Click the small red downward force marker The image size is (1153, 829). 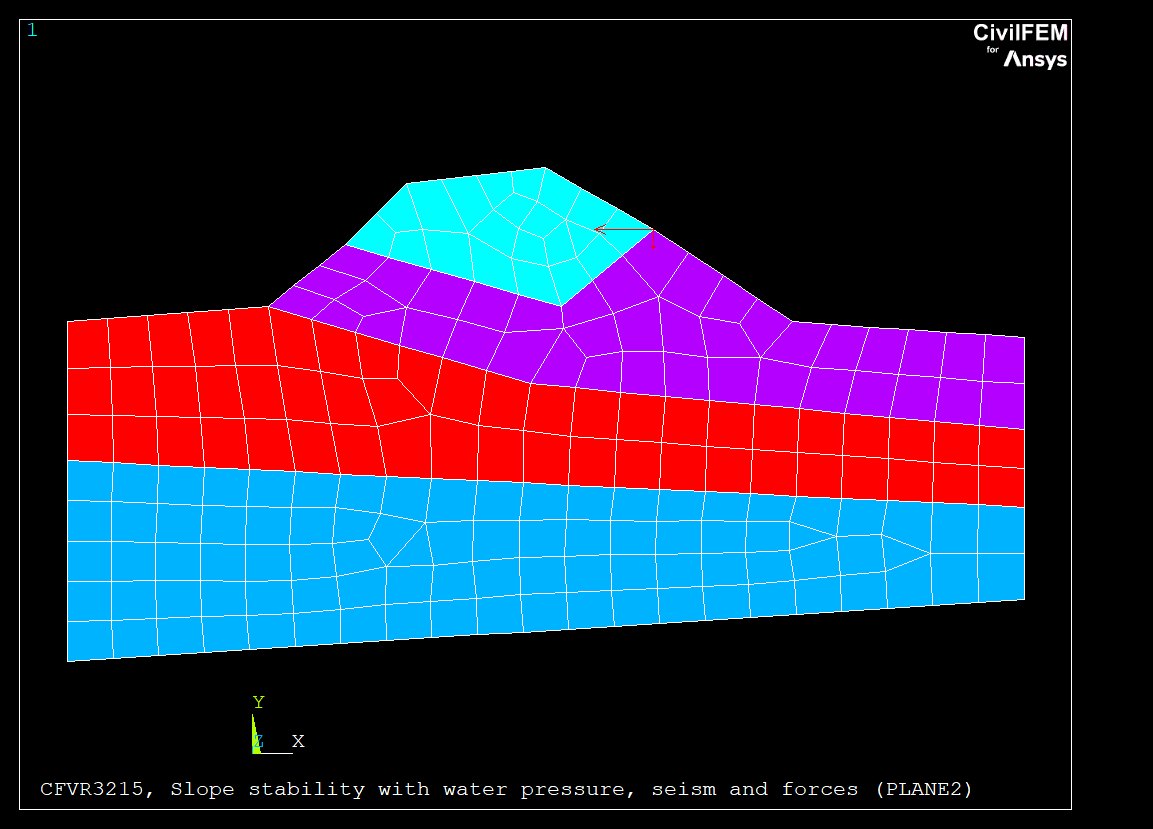[654, 246]
